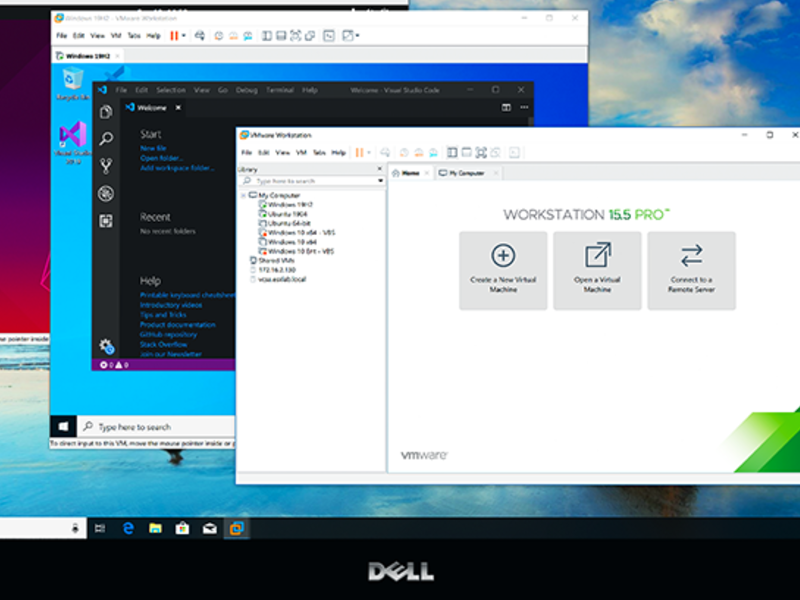Screen dimensions: 800x600
Task: Toggle library view in Windows 19H2 window toolbar
Action: [x=266, y=36]
